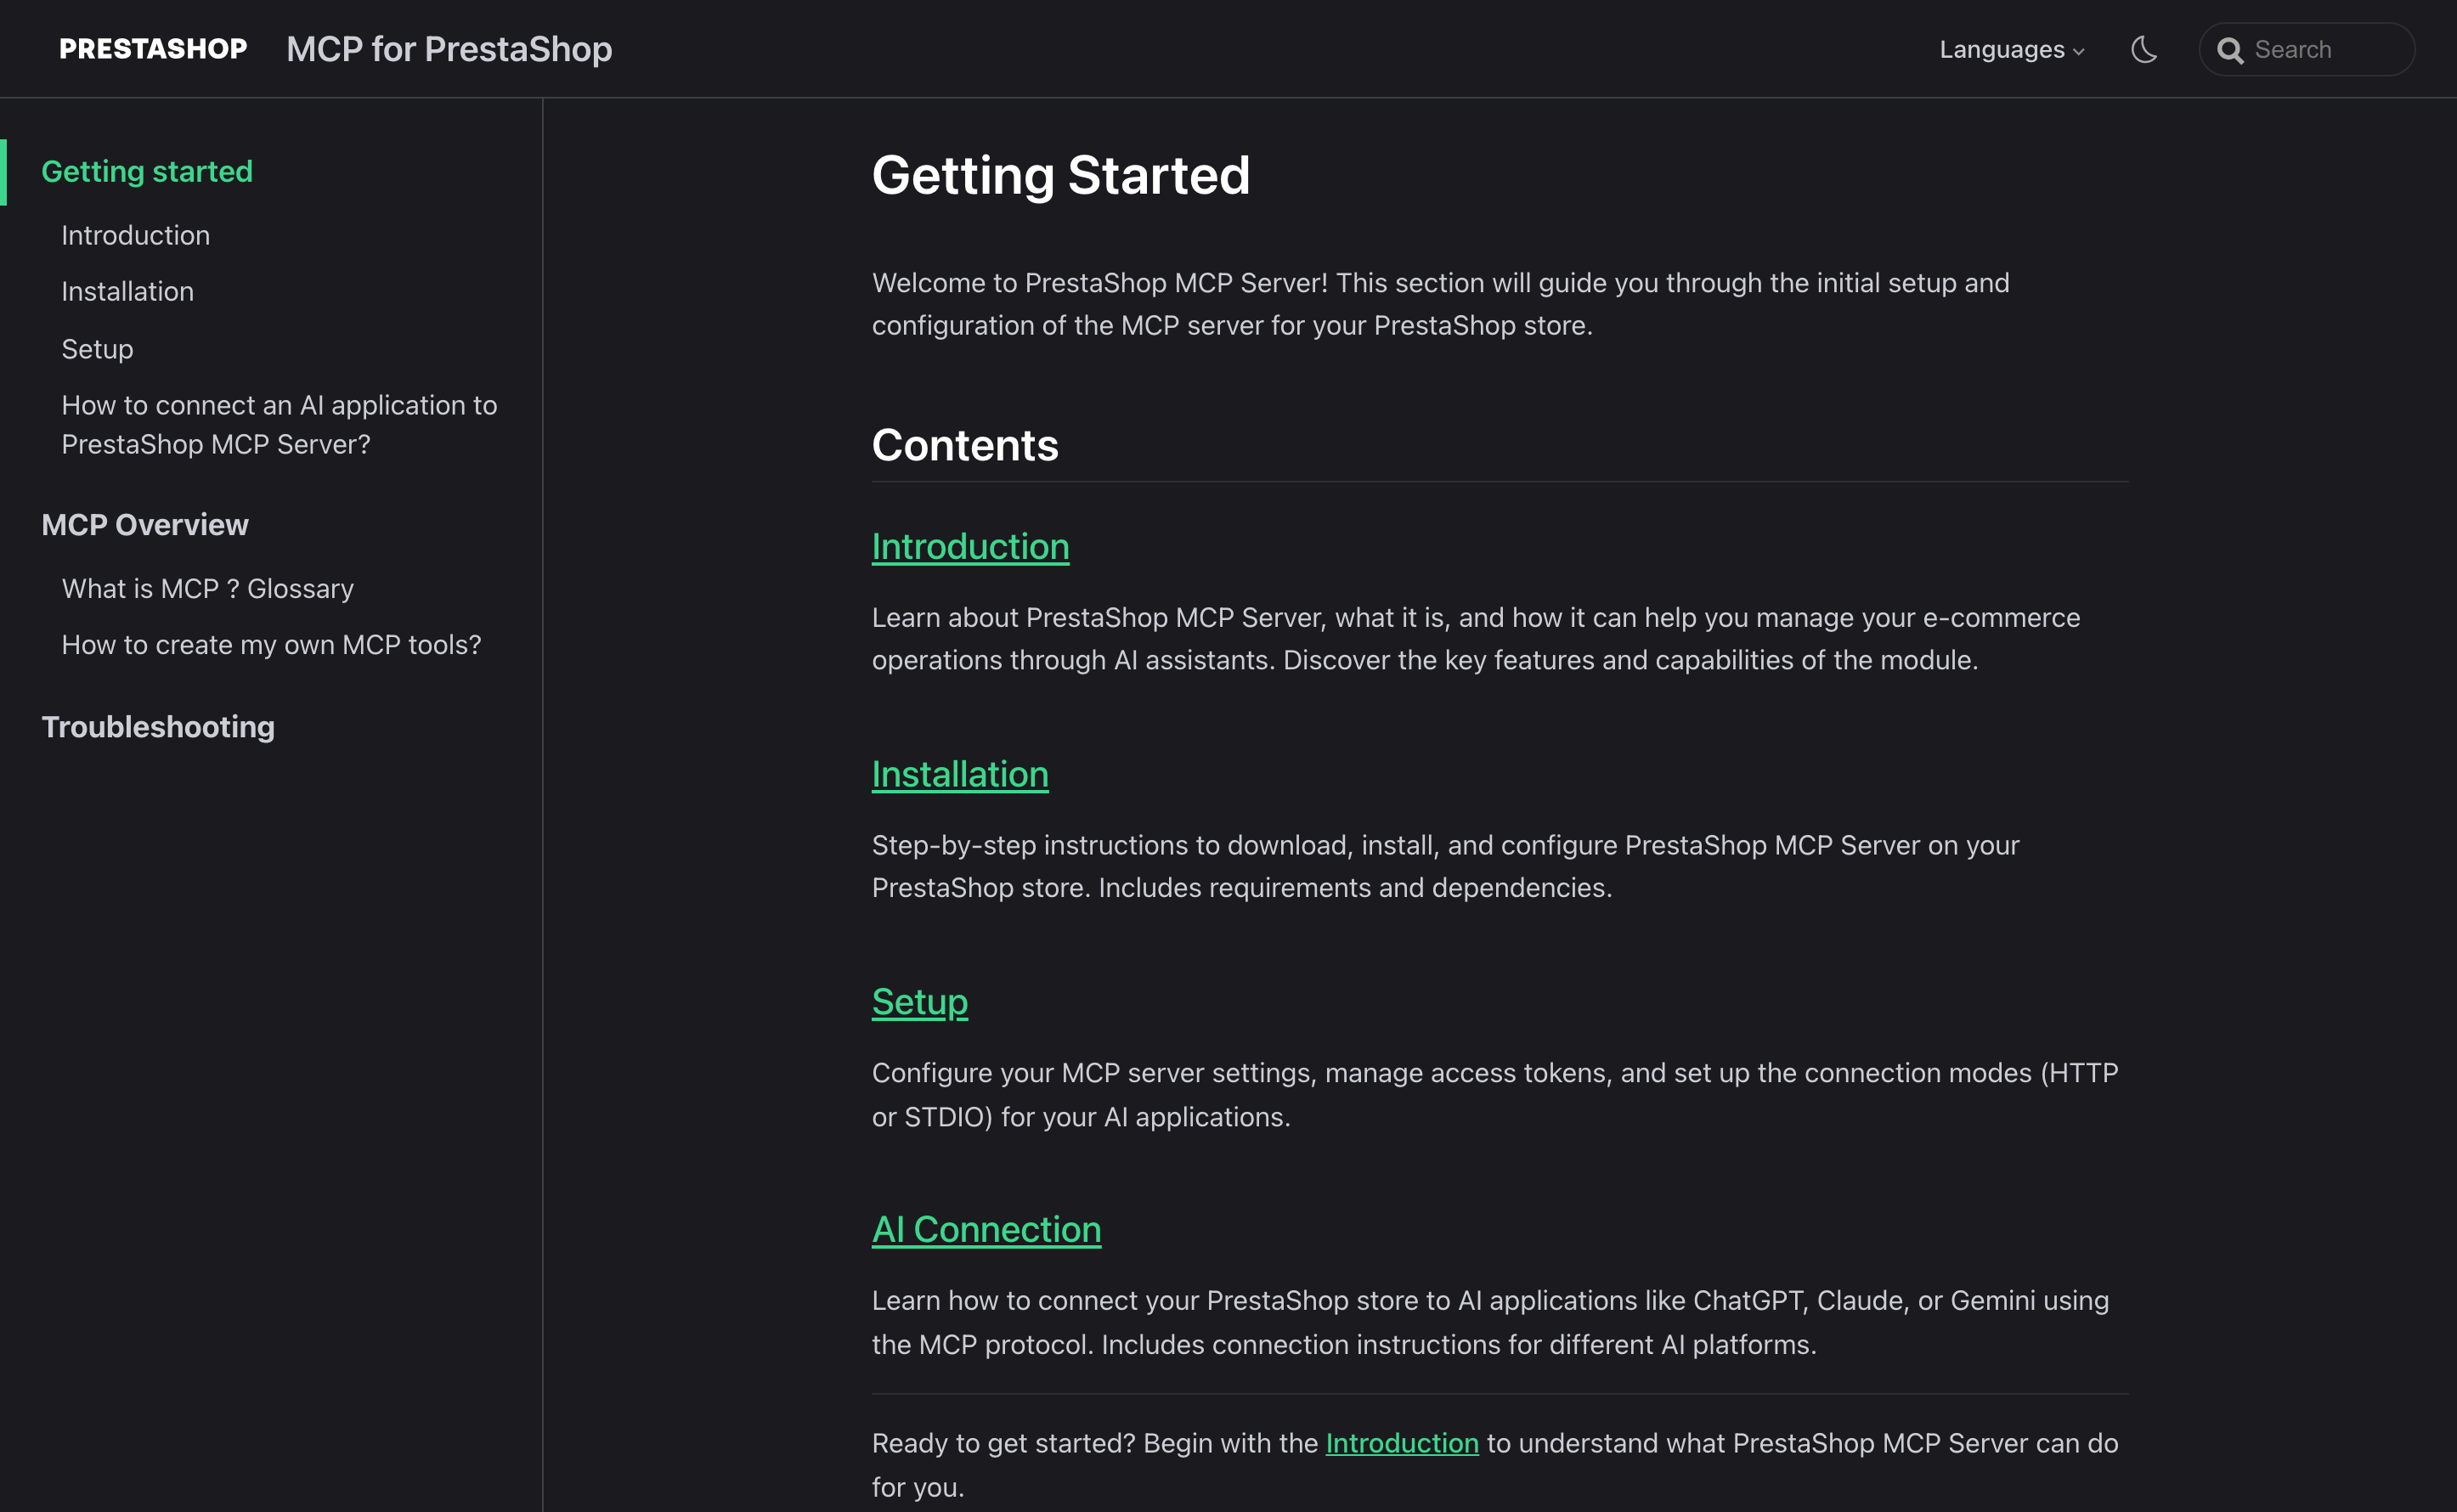Viewport: 2457px width, 1512px height.
Task: Click Introduction link in closing paragraph
Action: (1401, 1443)
